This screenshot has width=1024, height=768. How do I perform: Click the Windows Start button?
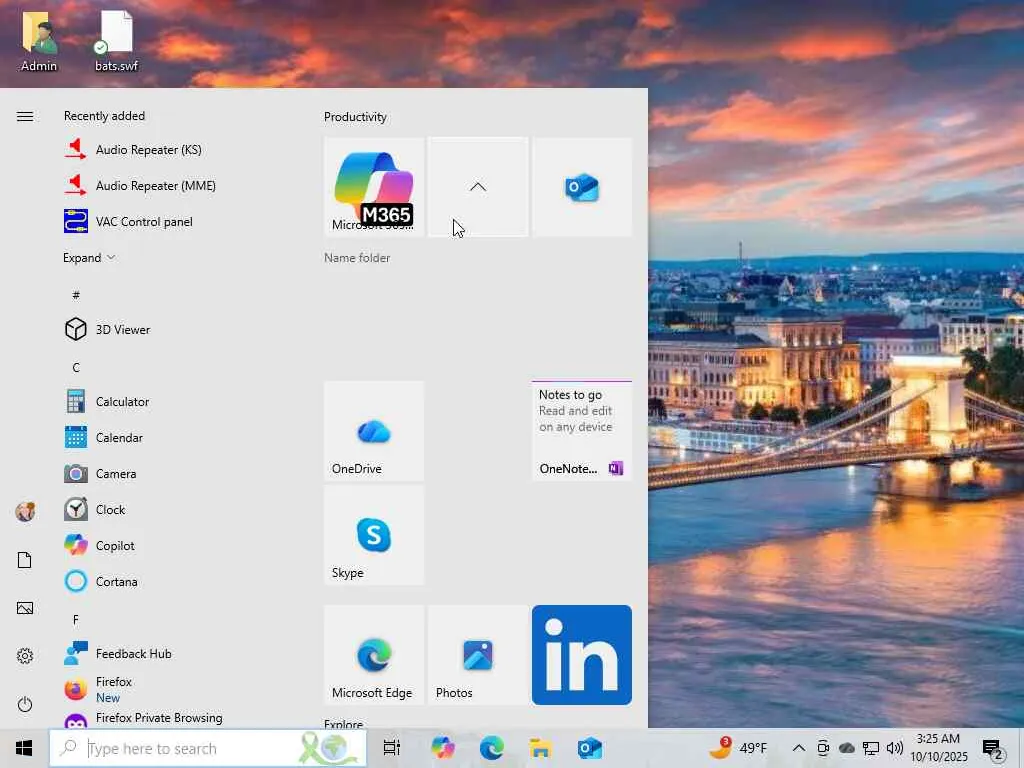(x=24, y=748)
